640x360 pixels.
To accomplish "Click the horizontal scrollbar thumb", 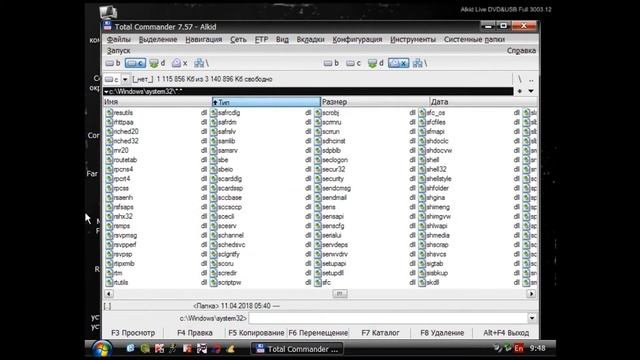I will (x=340, y=293).
